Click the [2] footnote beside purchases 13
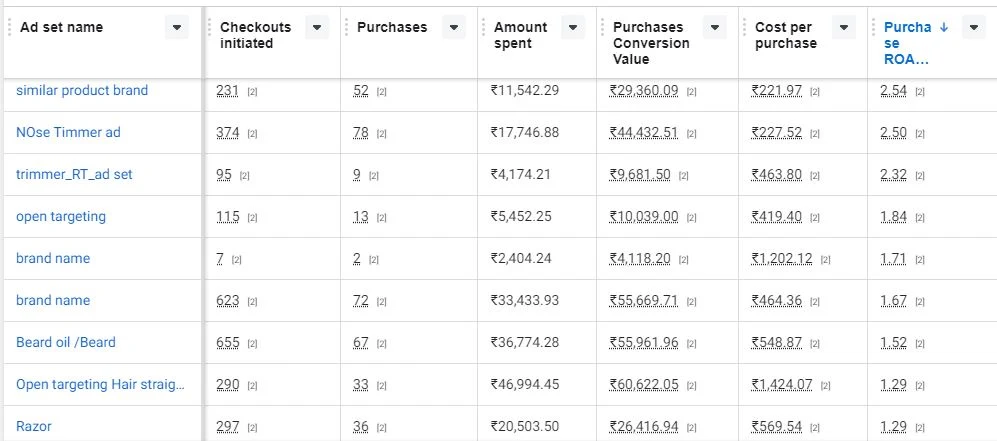 pyautogui.click(x=381, y=218)
